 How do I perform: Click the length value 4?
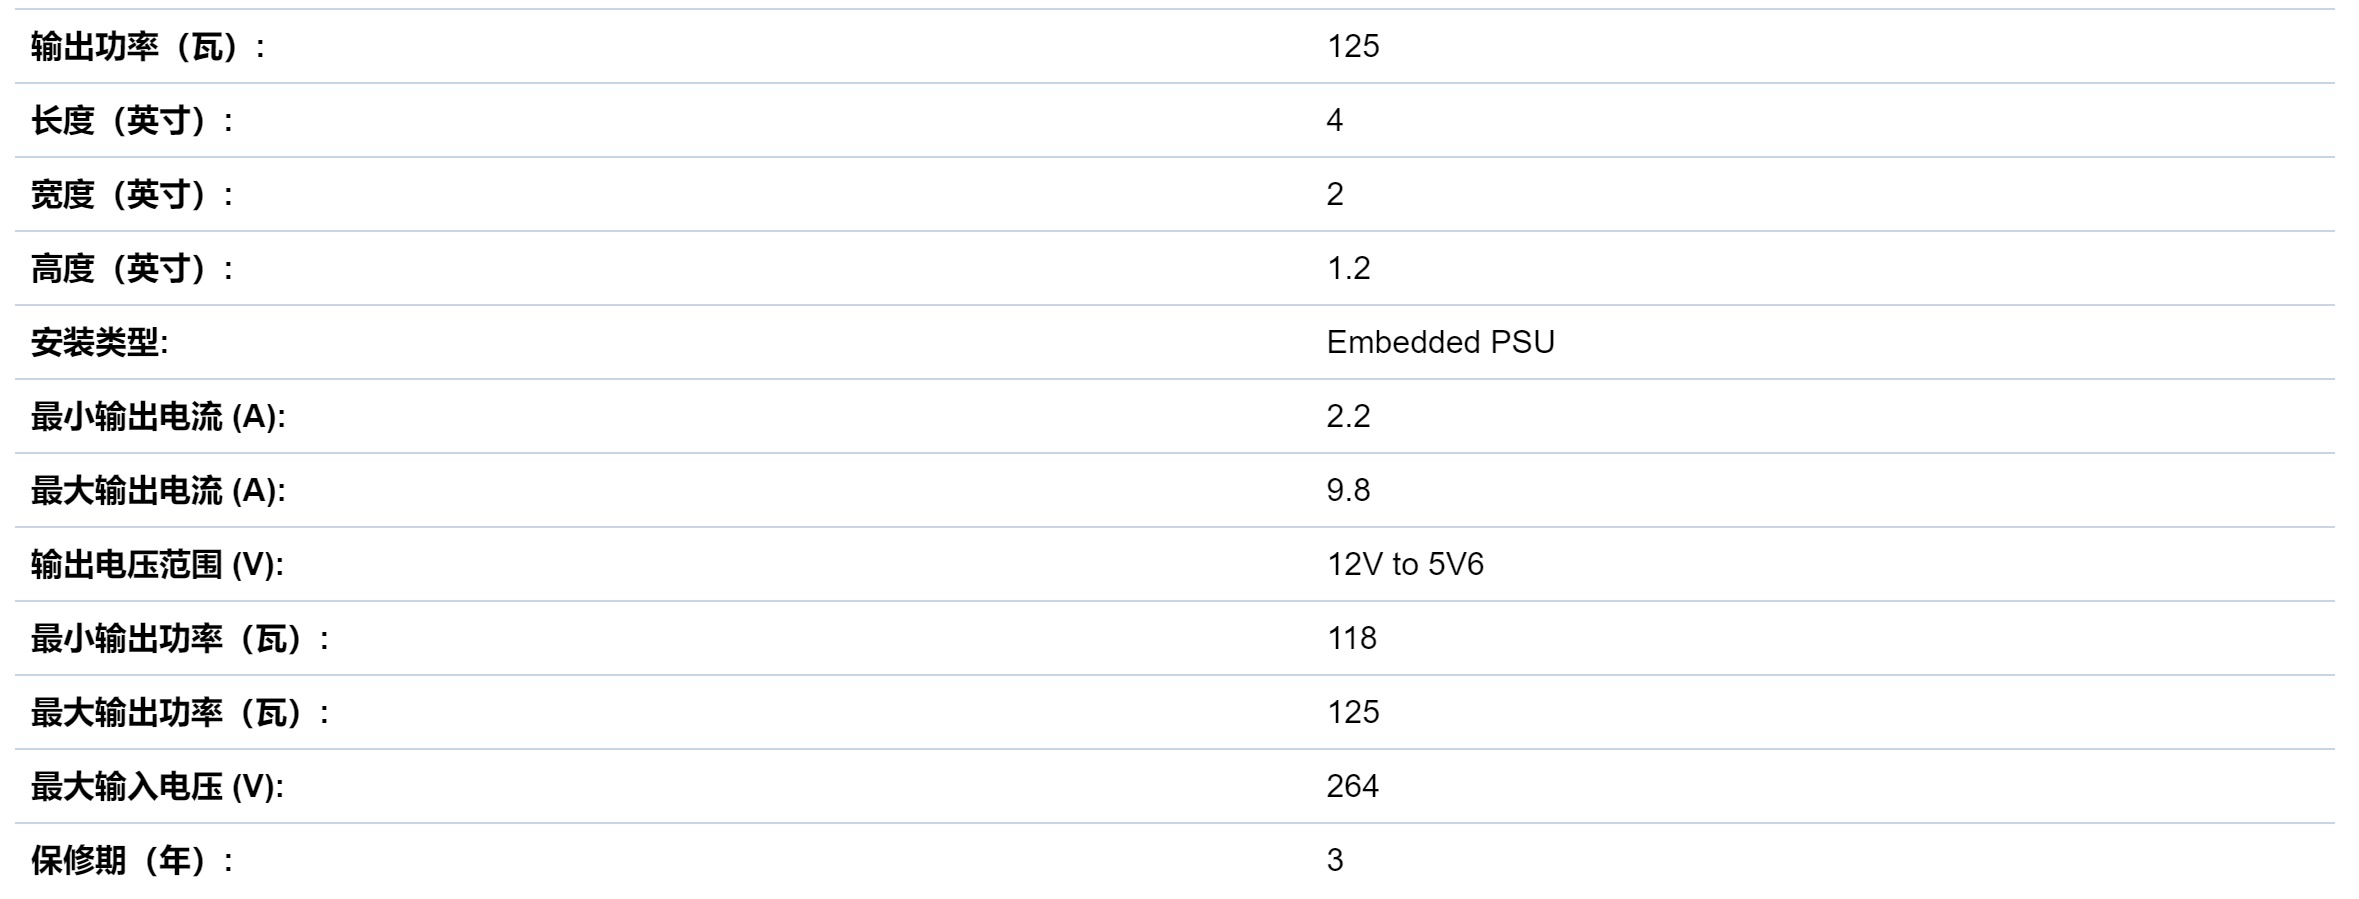(1335, 120)
